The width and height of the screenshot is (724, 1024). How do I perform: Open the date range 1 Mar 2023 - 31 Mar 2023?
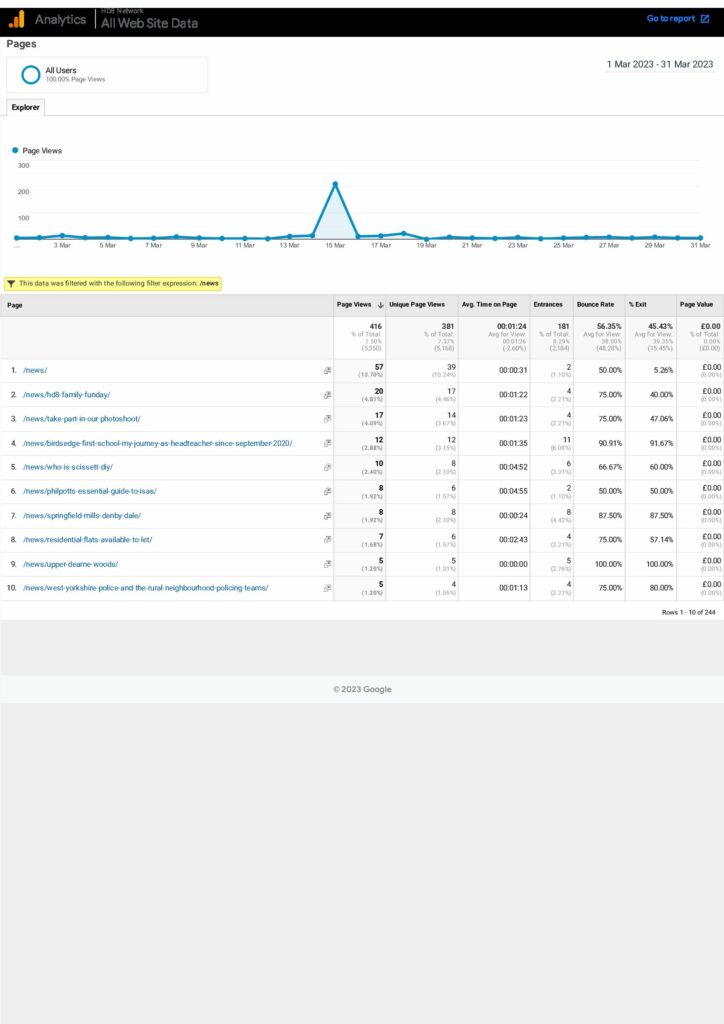click(659, 64)
